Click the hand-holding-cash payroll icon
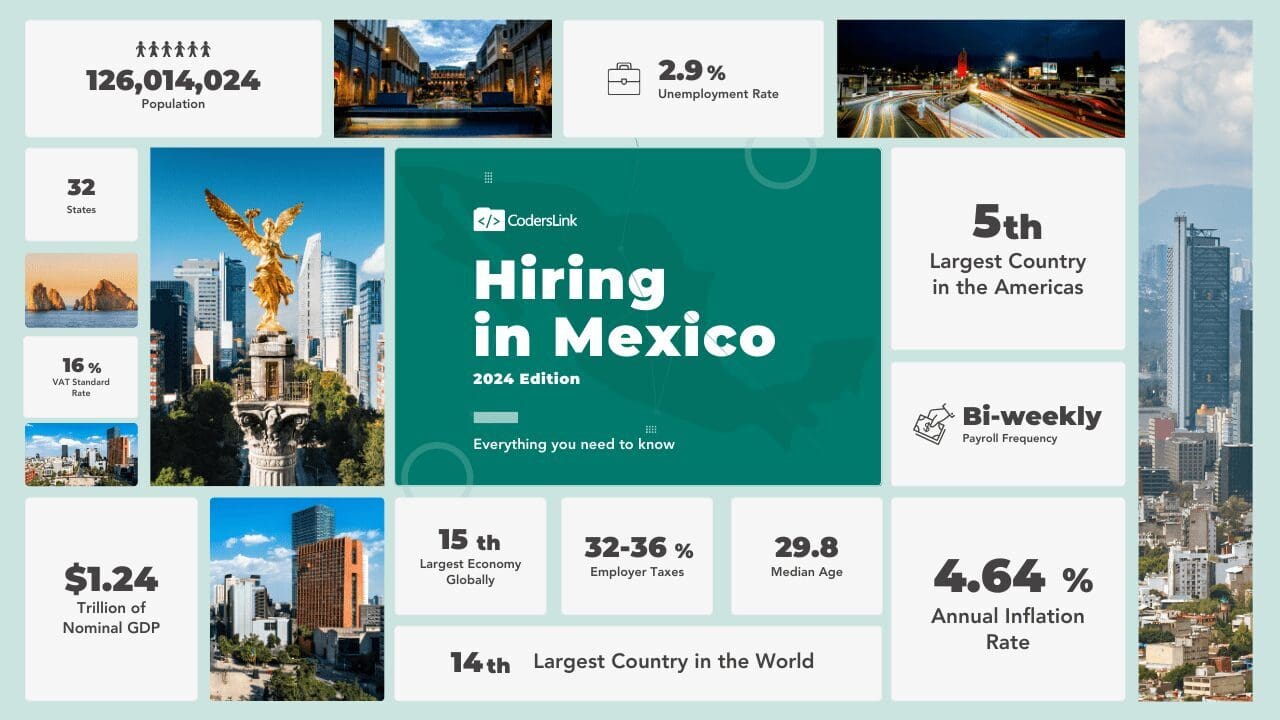The image size is (1280, 720). [930, 424]
